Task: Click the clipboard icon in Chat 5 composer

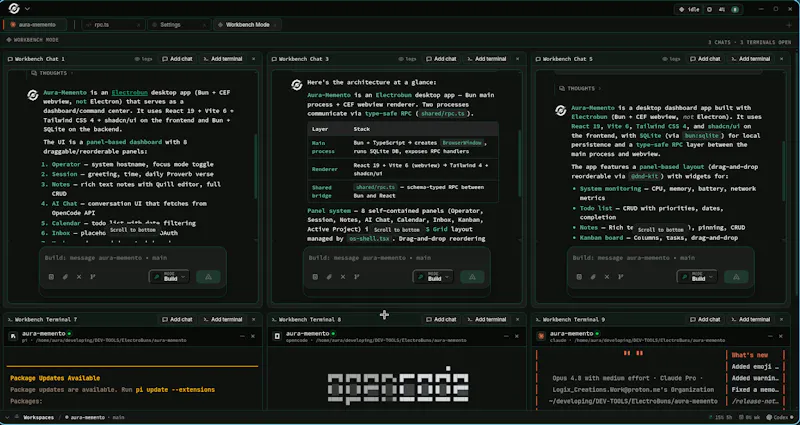Action: 579,277
